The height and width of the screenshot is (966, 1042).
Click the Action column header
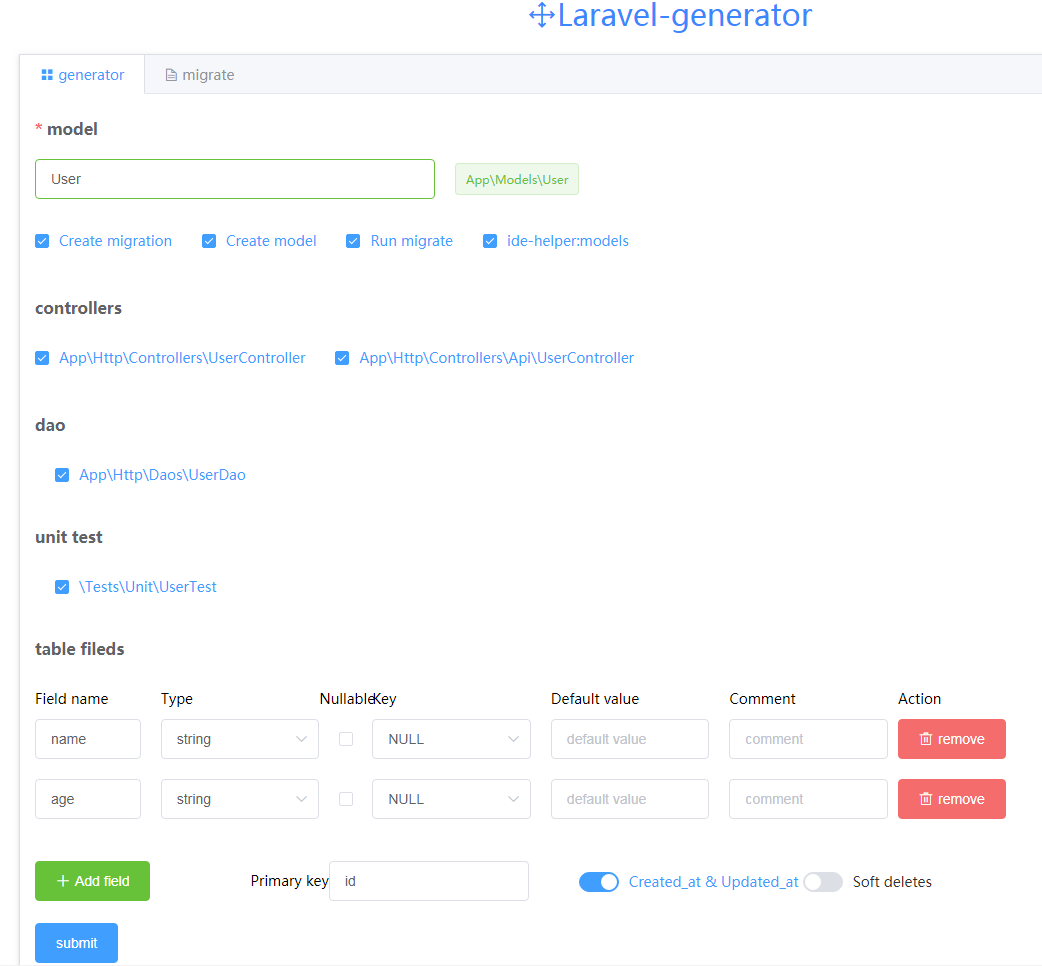coord(920,699)
